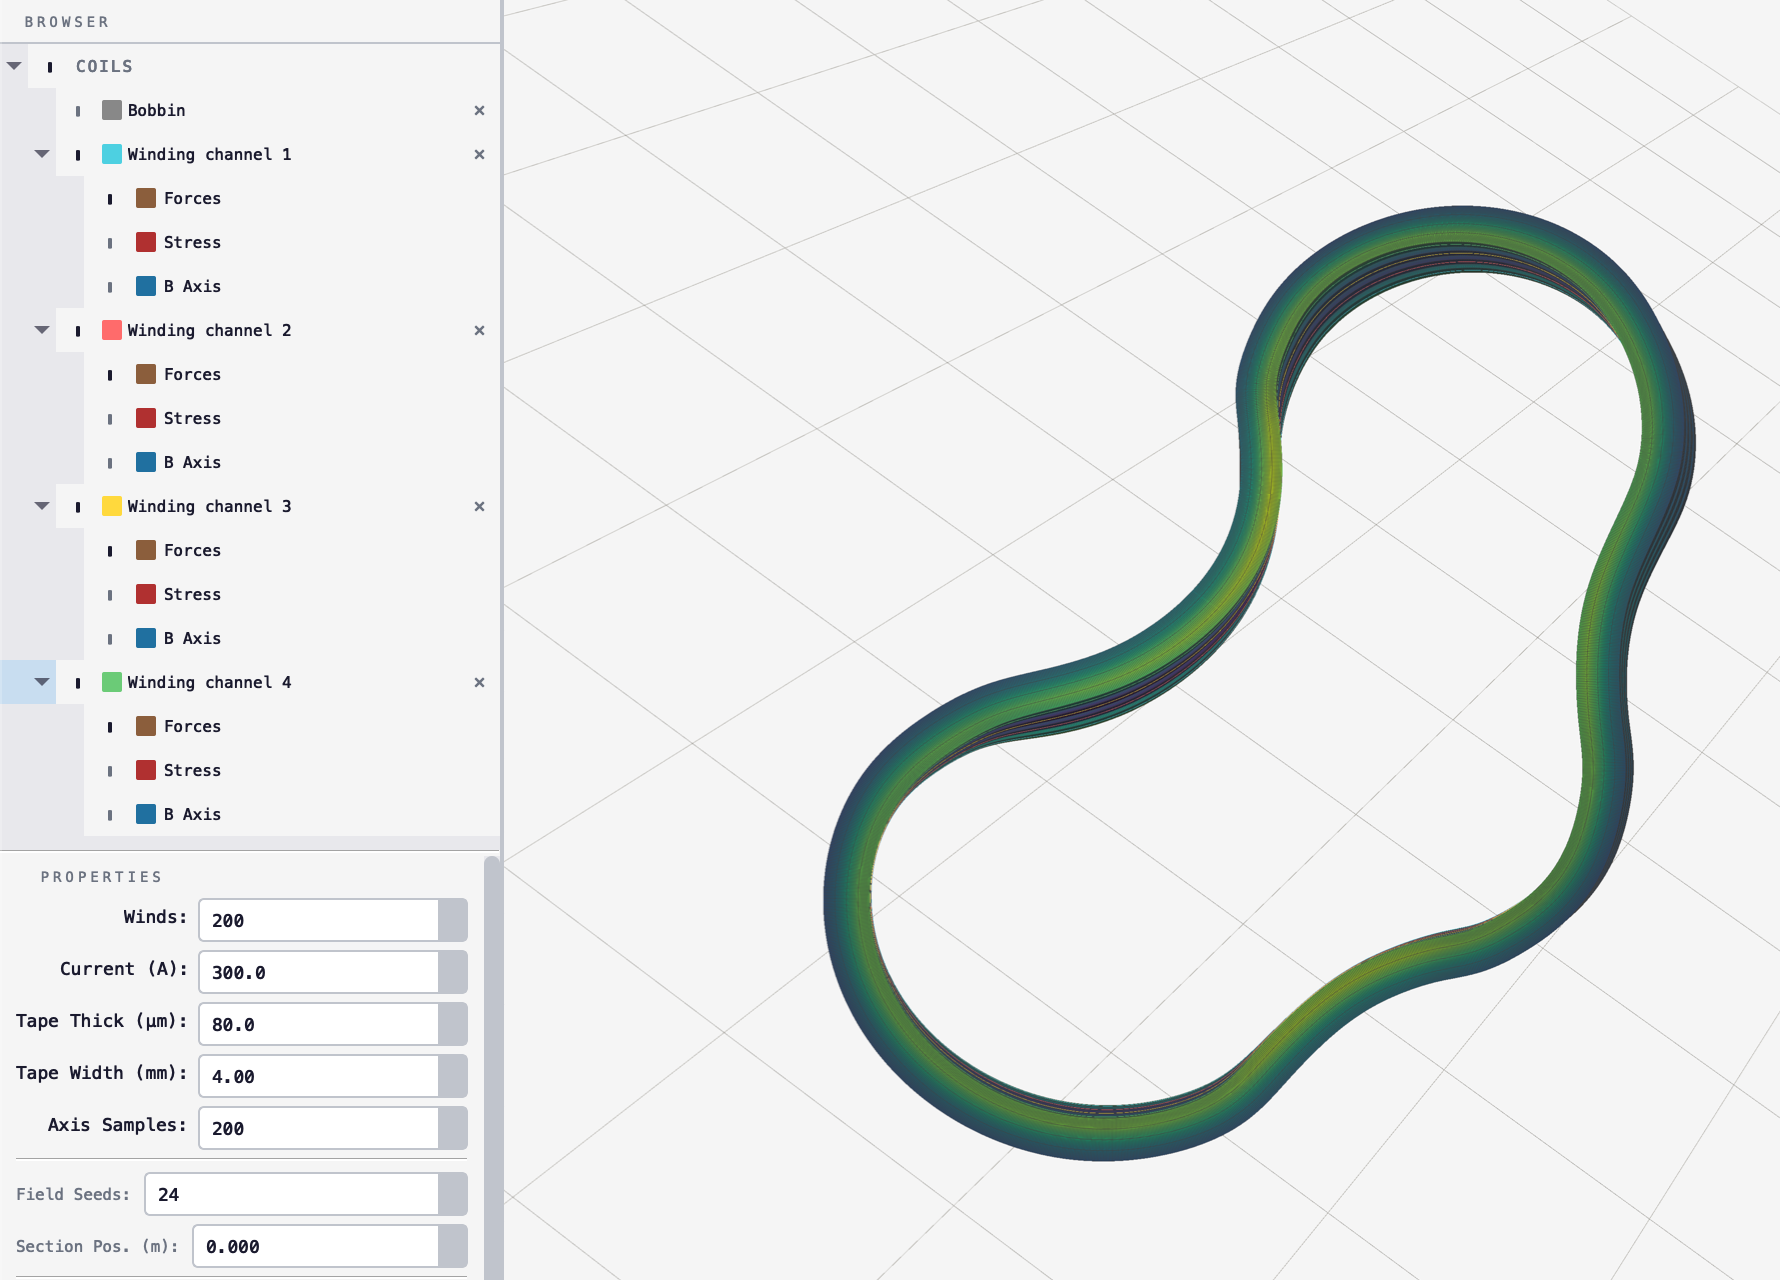
Task: Remove Winding channel 1
Action: click(x=479, y=154)
